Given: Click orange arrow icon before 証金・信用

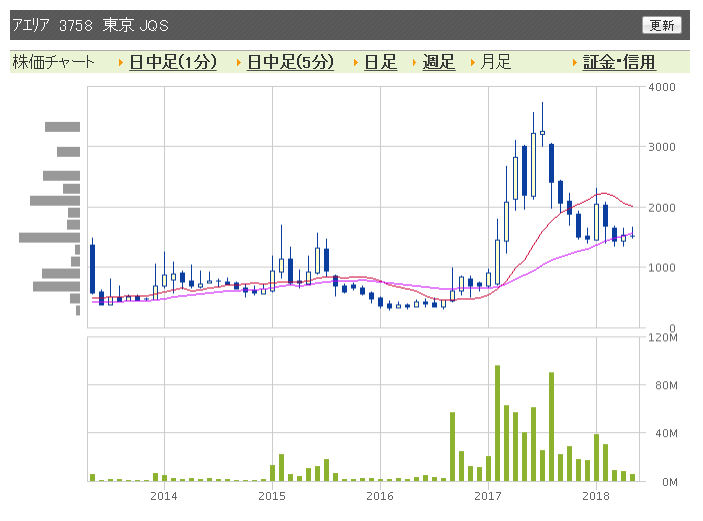Looking at the screenshot, I should 574,63.
